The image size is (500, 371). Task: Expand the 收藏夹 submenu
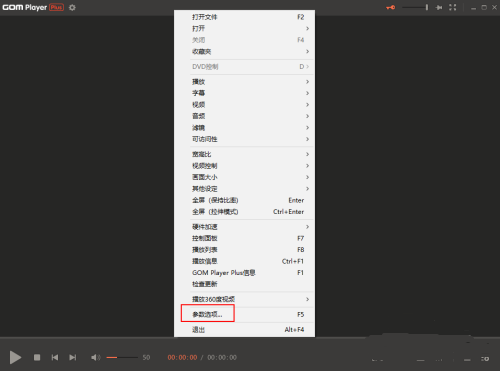[244, 51]
